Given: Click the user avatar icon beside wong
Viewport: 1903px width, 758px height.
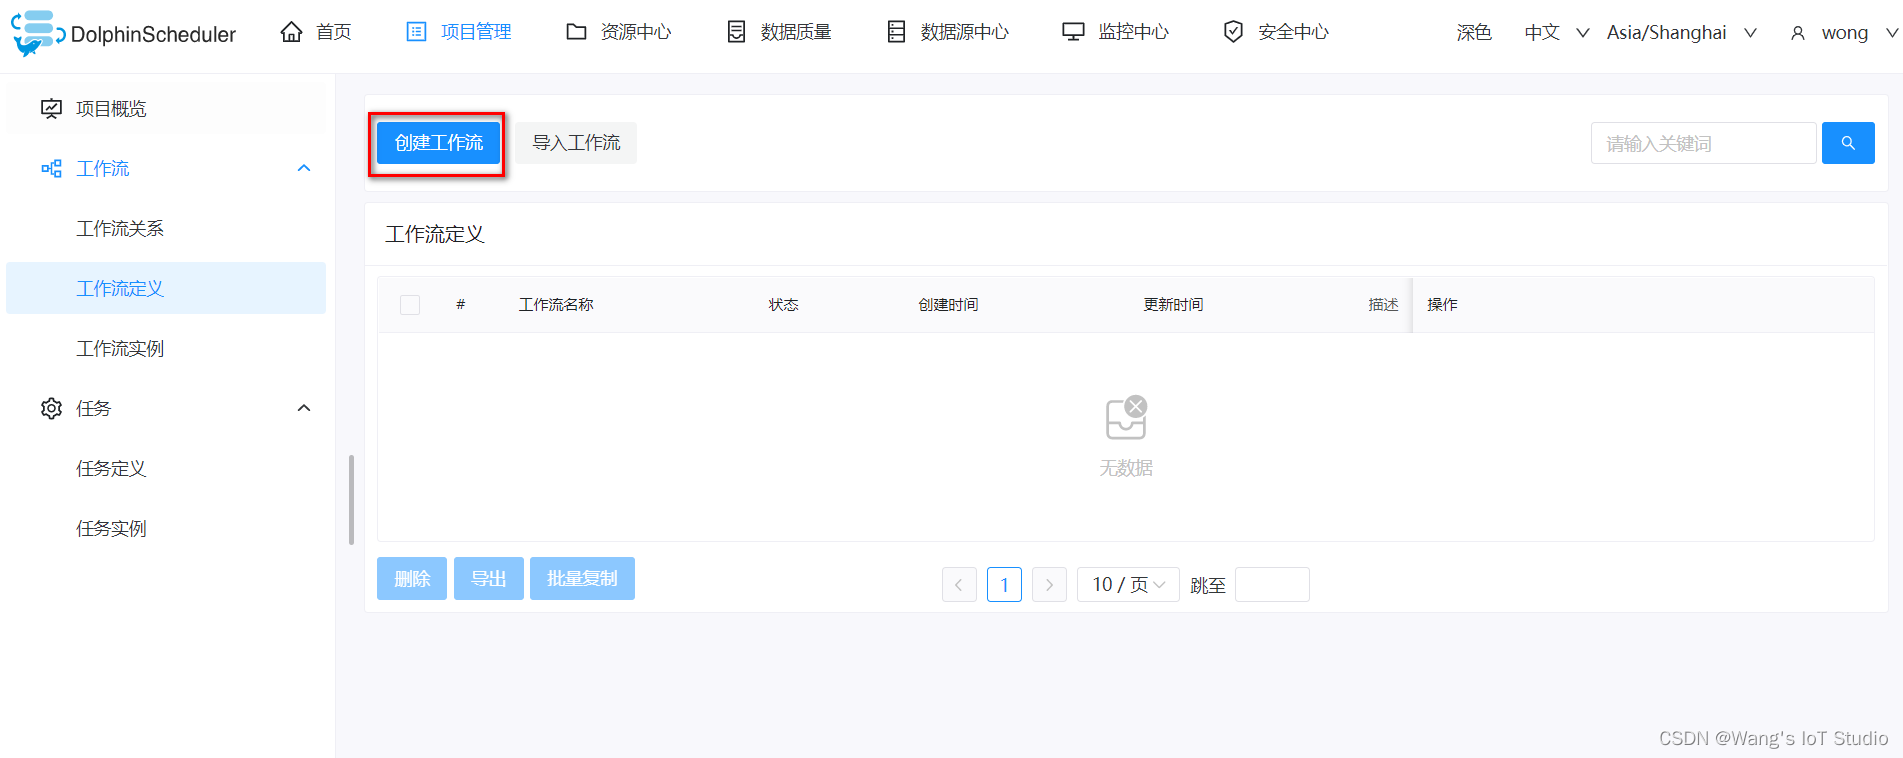Looking at the screenshot, I should [1798, 33].
